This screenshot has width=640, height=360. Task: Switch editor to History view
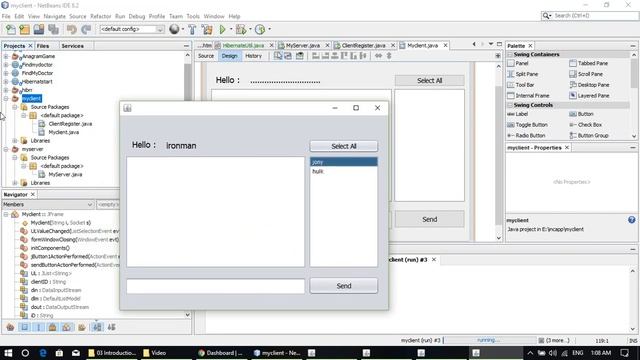pyautogui.click(x=253, y=56)
